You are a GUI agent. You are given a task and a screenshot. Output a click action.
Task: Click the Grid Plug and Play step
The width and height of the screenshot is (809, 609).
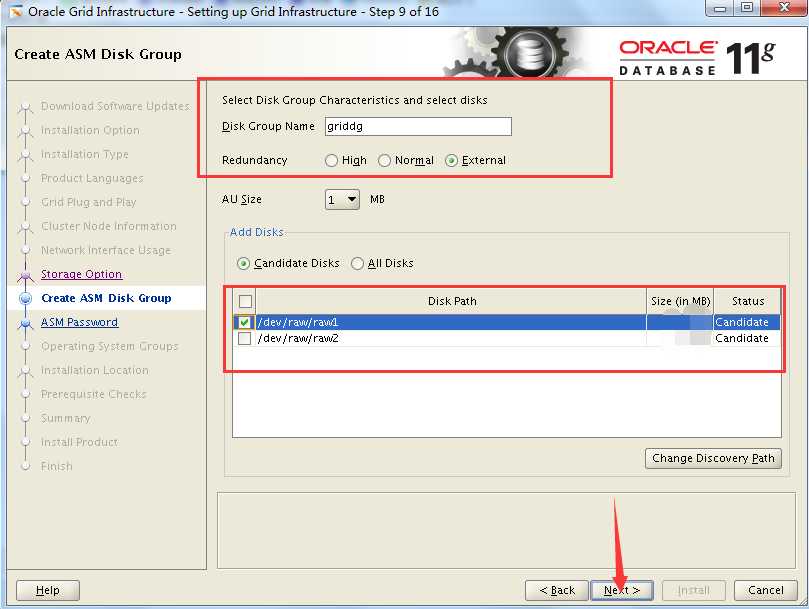88,202
